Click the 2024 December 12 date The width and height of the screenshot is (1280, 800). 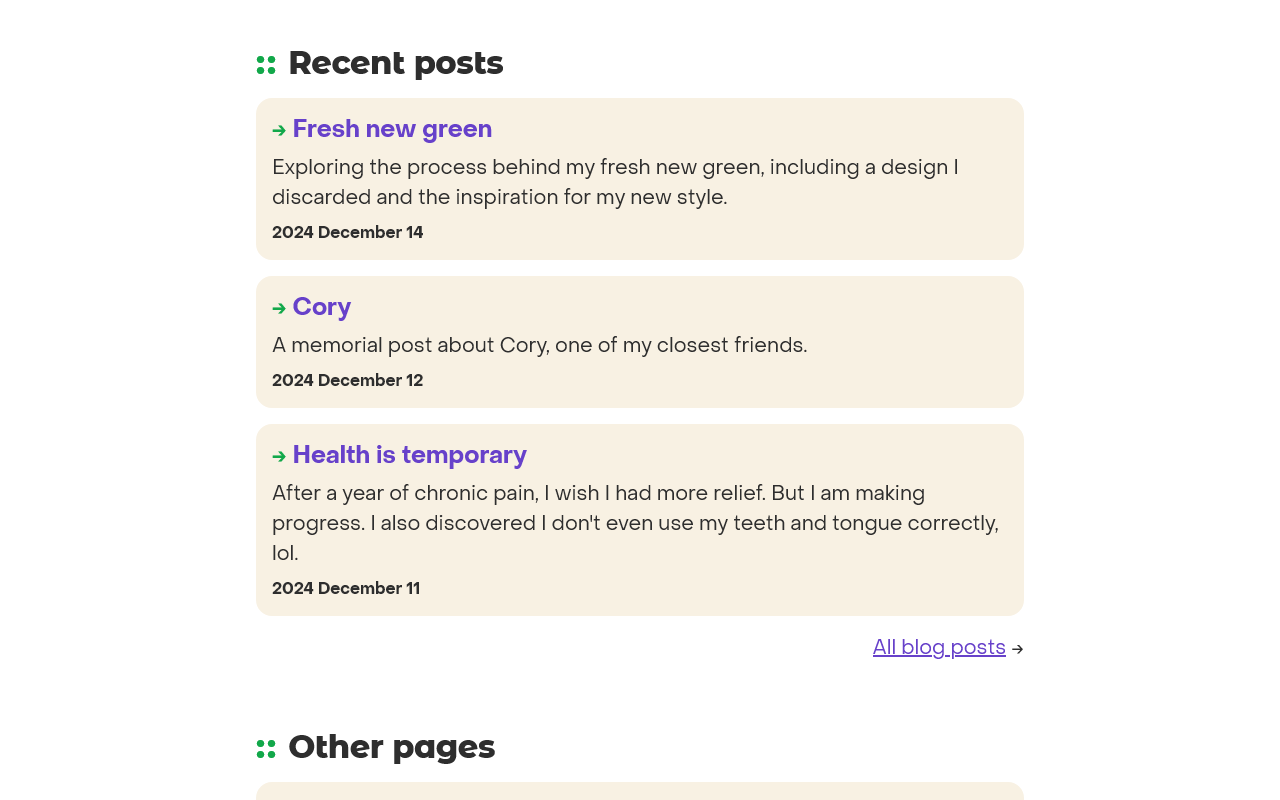(348, 380)
